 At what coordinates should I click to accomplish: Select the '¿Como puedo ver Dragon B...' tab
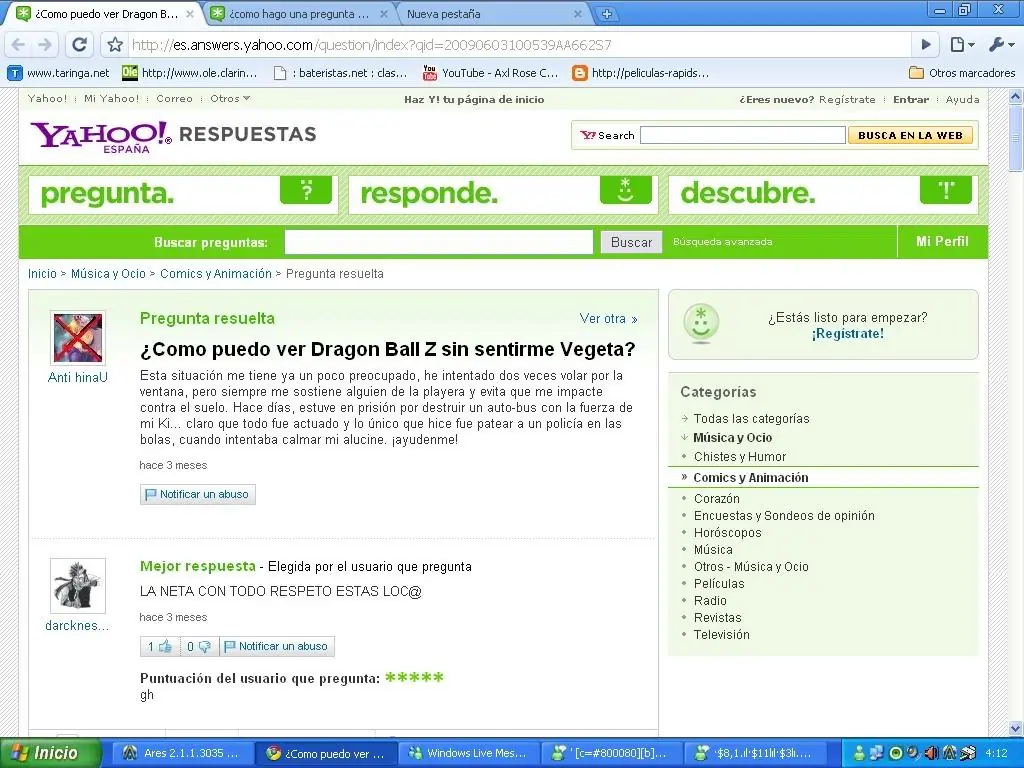tap(104, 14)
